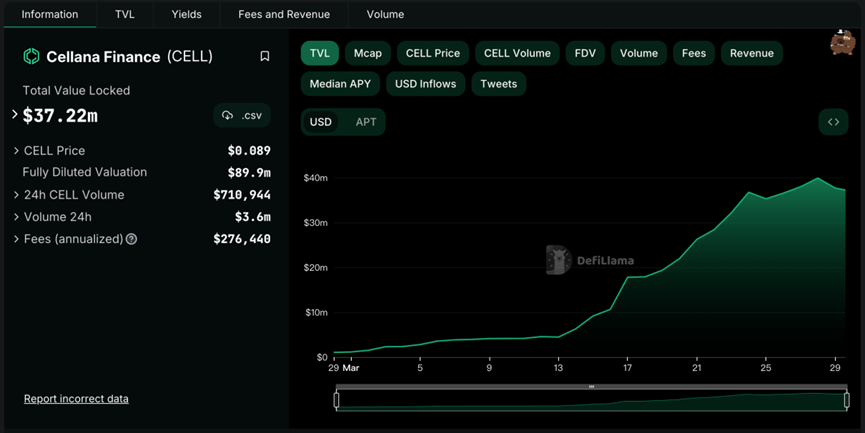Open the Information tab
865x433 pixels.
pos(50,14)
